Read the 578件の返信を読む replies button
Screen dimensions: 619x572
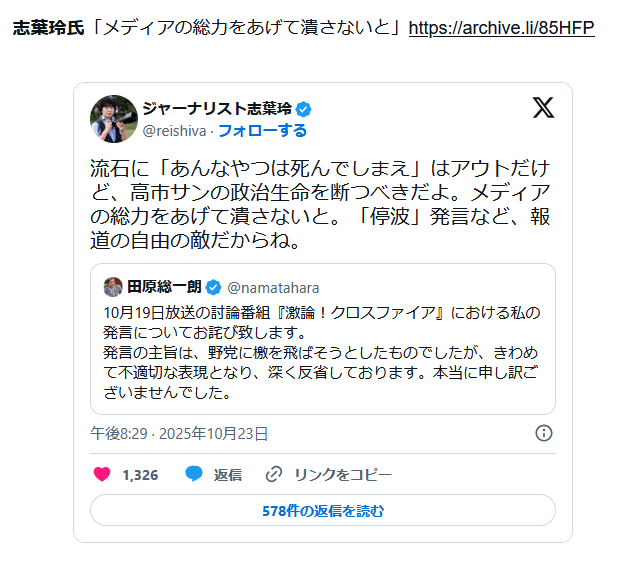pyautogui.click(x=322, y=510)
